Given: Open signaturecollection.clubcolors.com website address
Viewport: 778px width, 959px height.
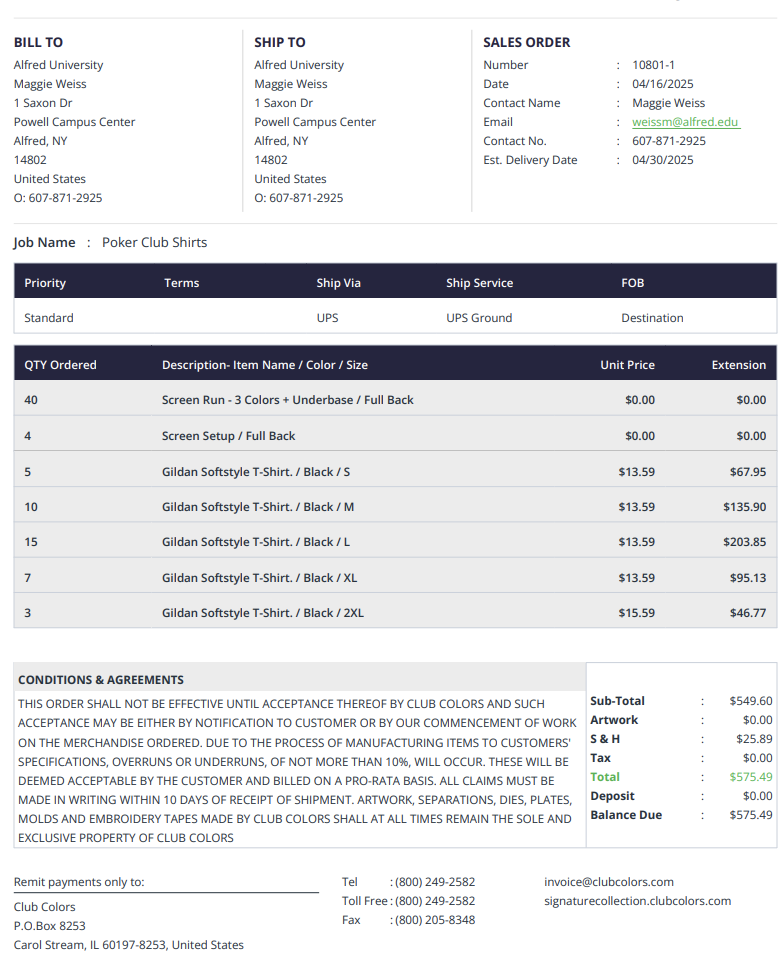Looking at the screenshot, I should [x=637, y=901].
